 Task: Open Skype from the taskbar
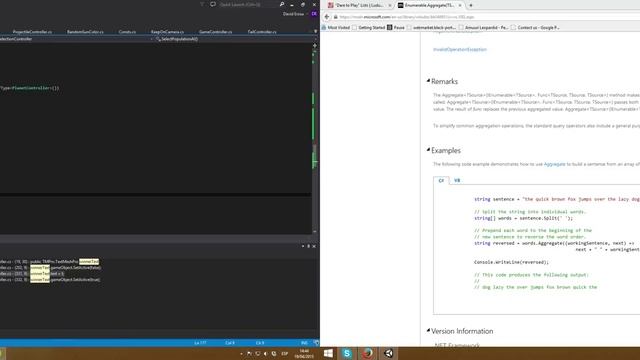tap(347, 353)
